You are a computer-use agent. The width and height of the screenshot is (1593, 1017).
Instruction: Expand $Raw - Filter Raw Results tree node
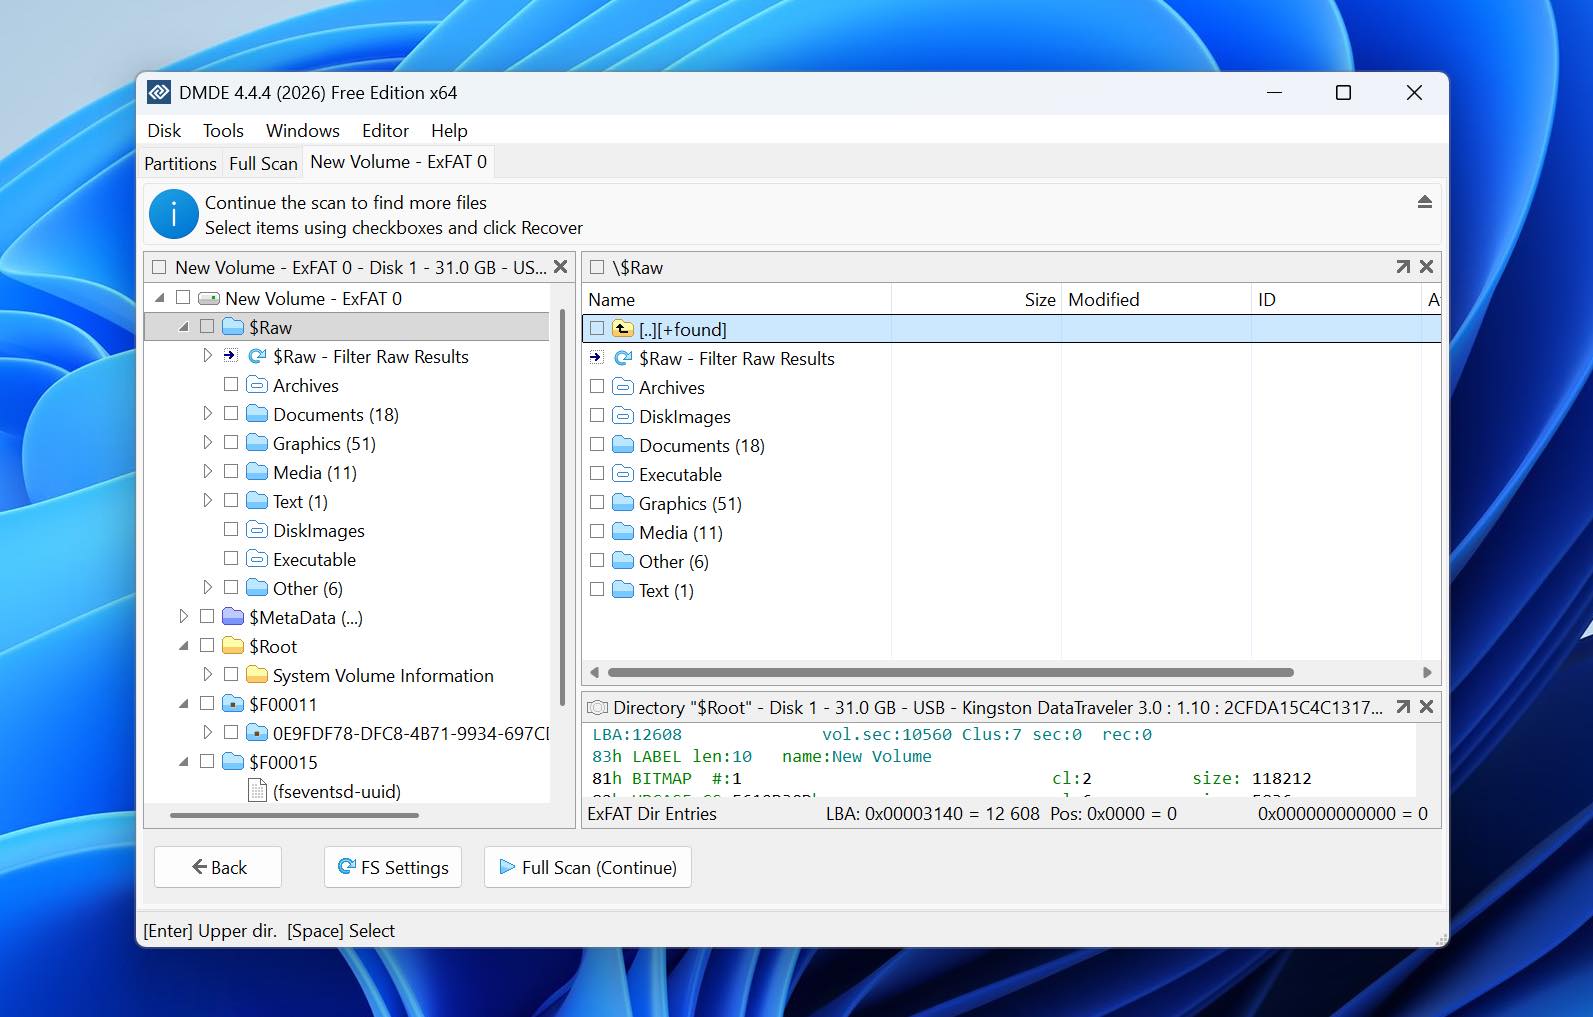(x=207, y=355)
